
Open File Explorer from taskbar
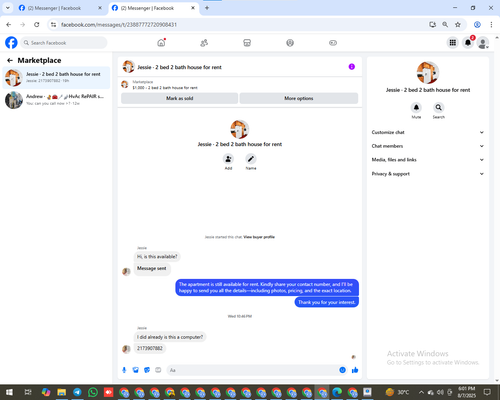61,392
